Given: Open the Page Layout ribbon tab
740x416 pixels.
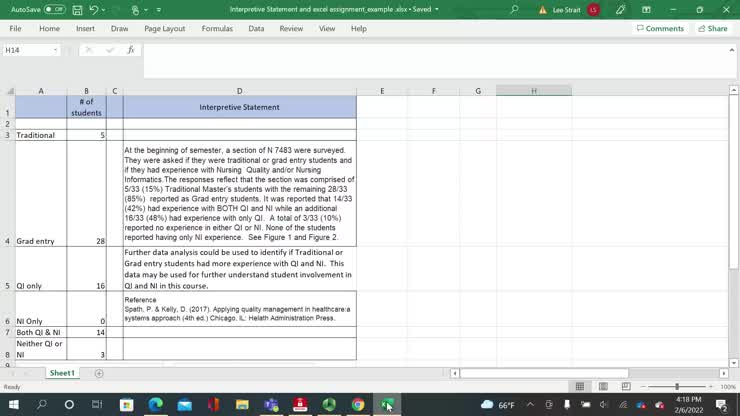Looking at the screenshot, I should 164,29.
